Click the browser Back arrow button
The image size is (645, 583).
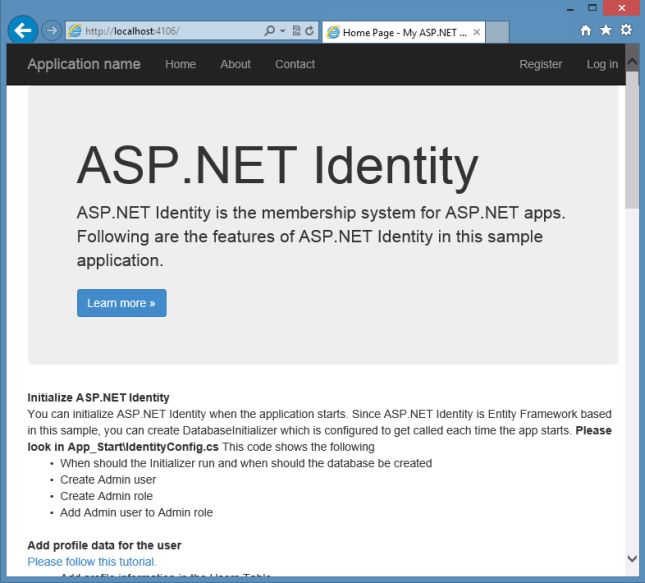[x=23, y=30]
